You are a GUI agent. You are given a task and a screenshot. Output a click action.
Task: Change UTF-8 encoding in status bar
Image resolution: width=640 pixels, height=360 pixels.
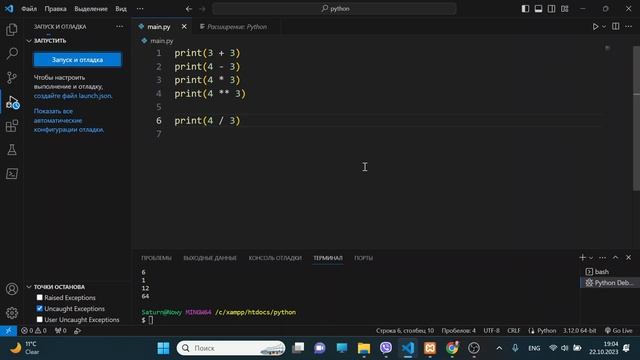(x=491, y=331)
